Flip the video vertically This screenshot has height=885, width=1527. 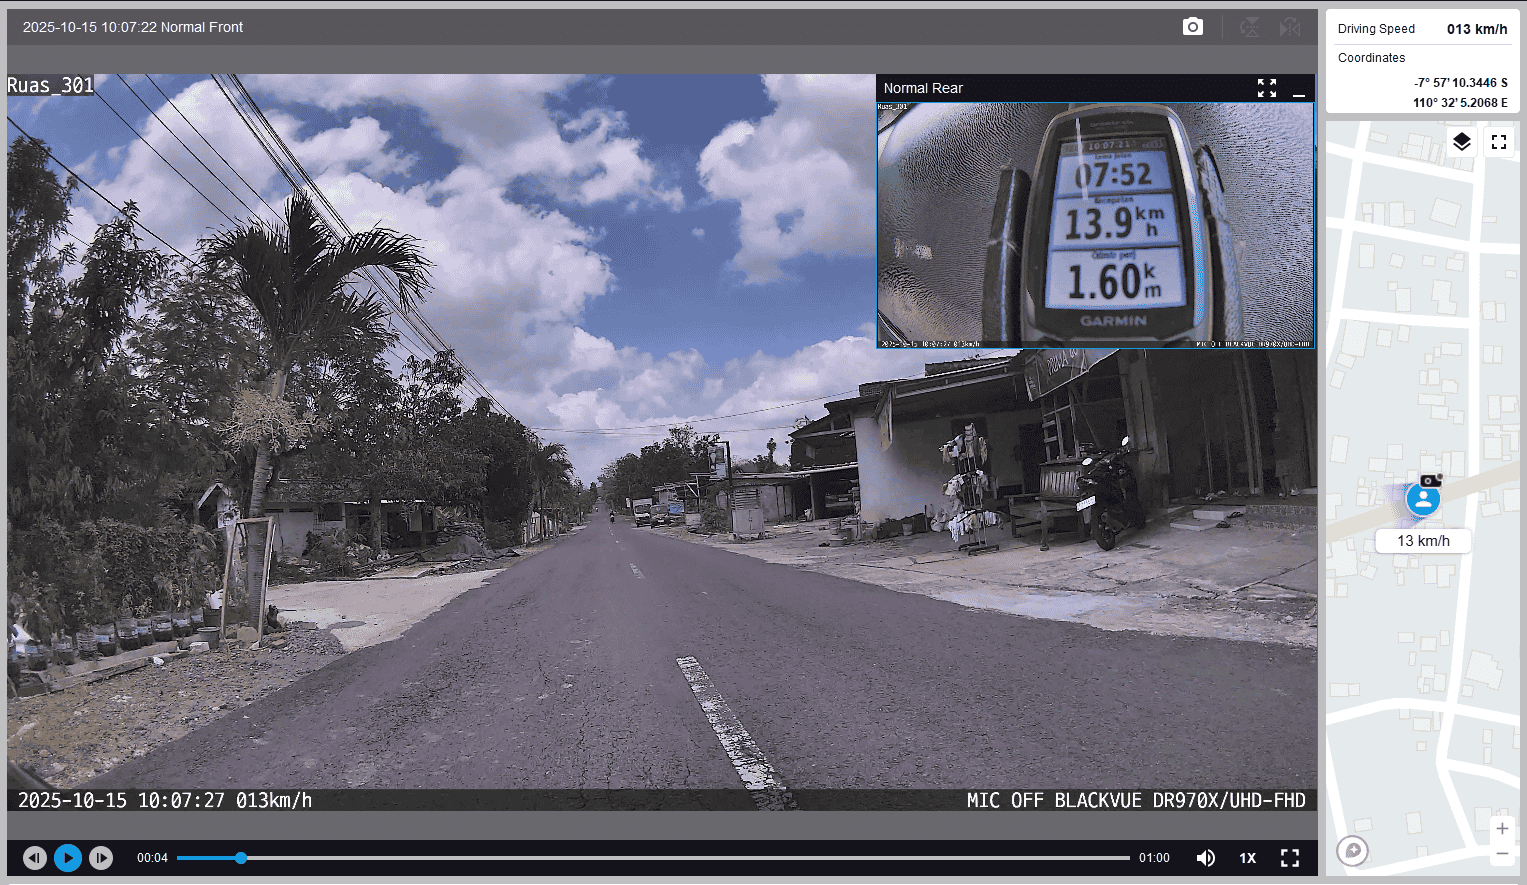(1249, 27)
